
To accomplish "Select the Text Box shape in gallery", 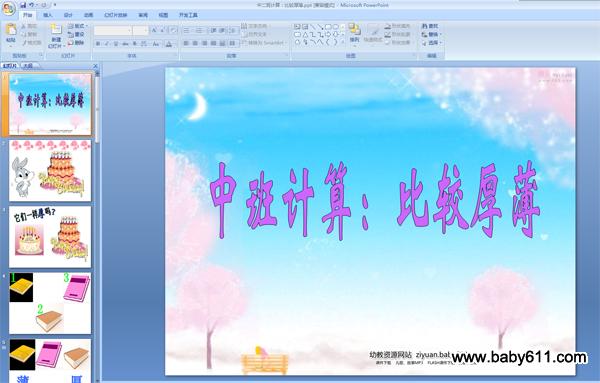I will [x=297, y=27].
